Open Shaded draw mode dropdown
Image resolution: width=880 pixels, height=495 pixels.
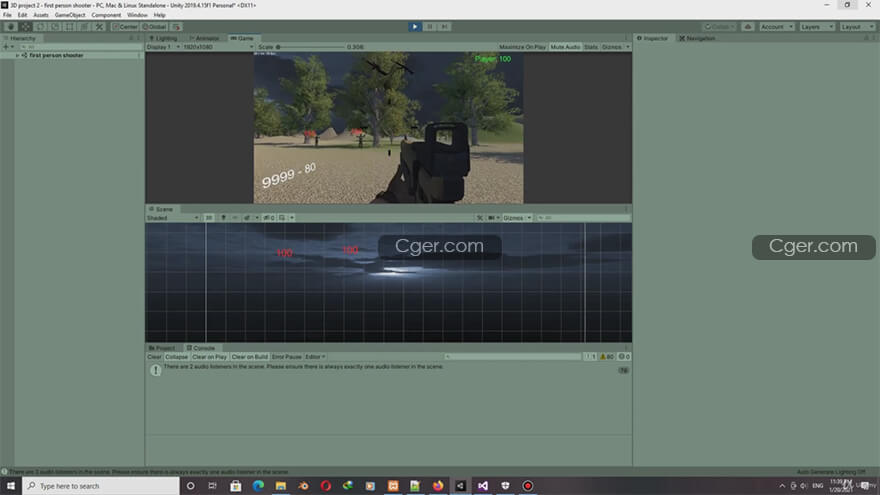coord(173,218)
